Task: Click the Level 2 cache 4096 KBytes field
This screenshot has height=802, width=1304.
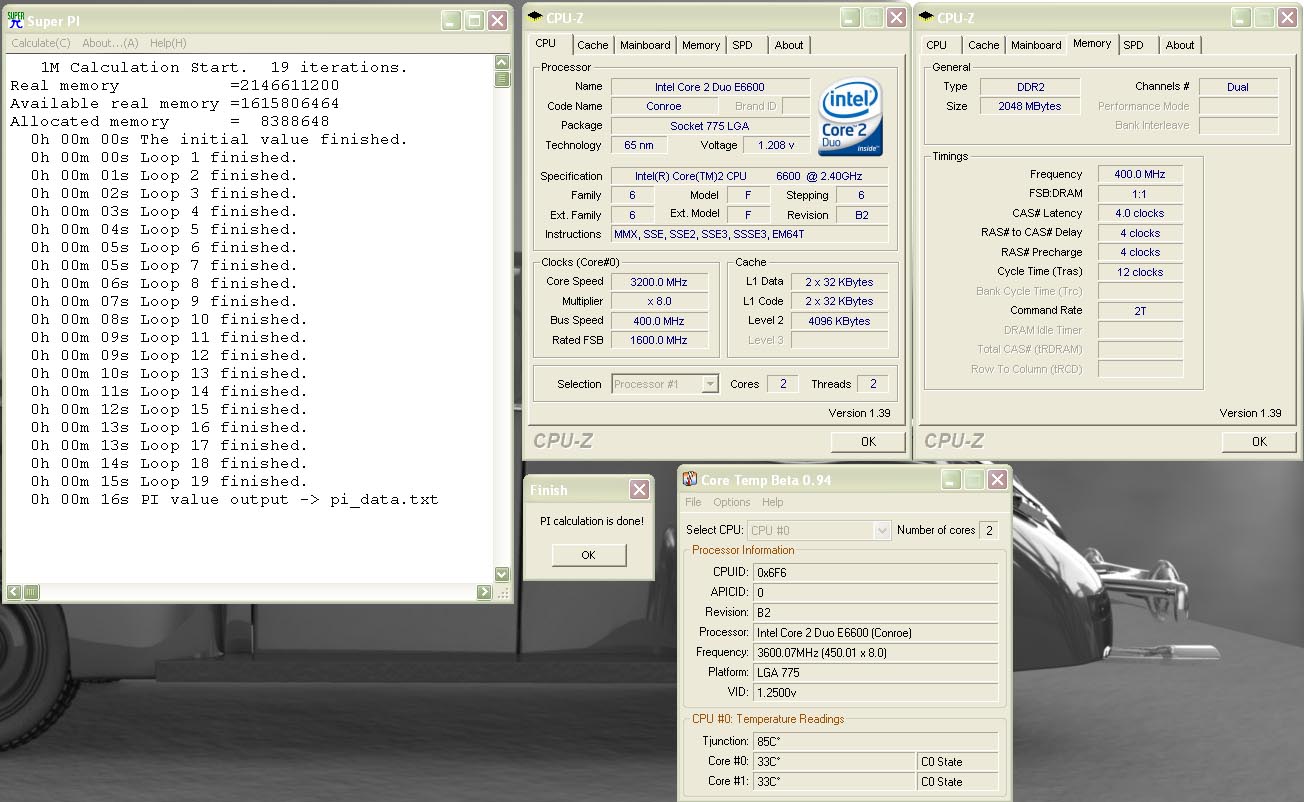Action: click(838, 321)
